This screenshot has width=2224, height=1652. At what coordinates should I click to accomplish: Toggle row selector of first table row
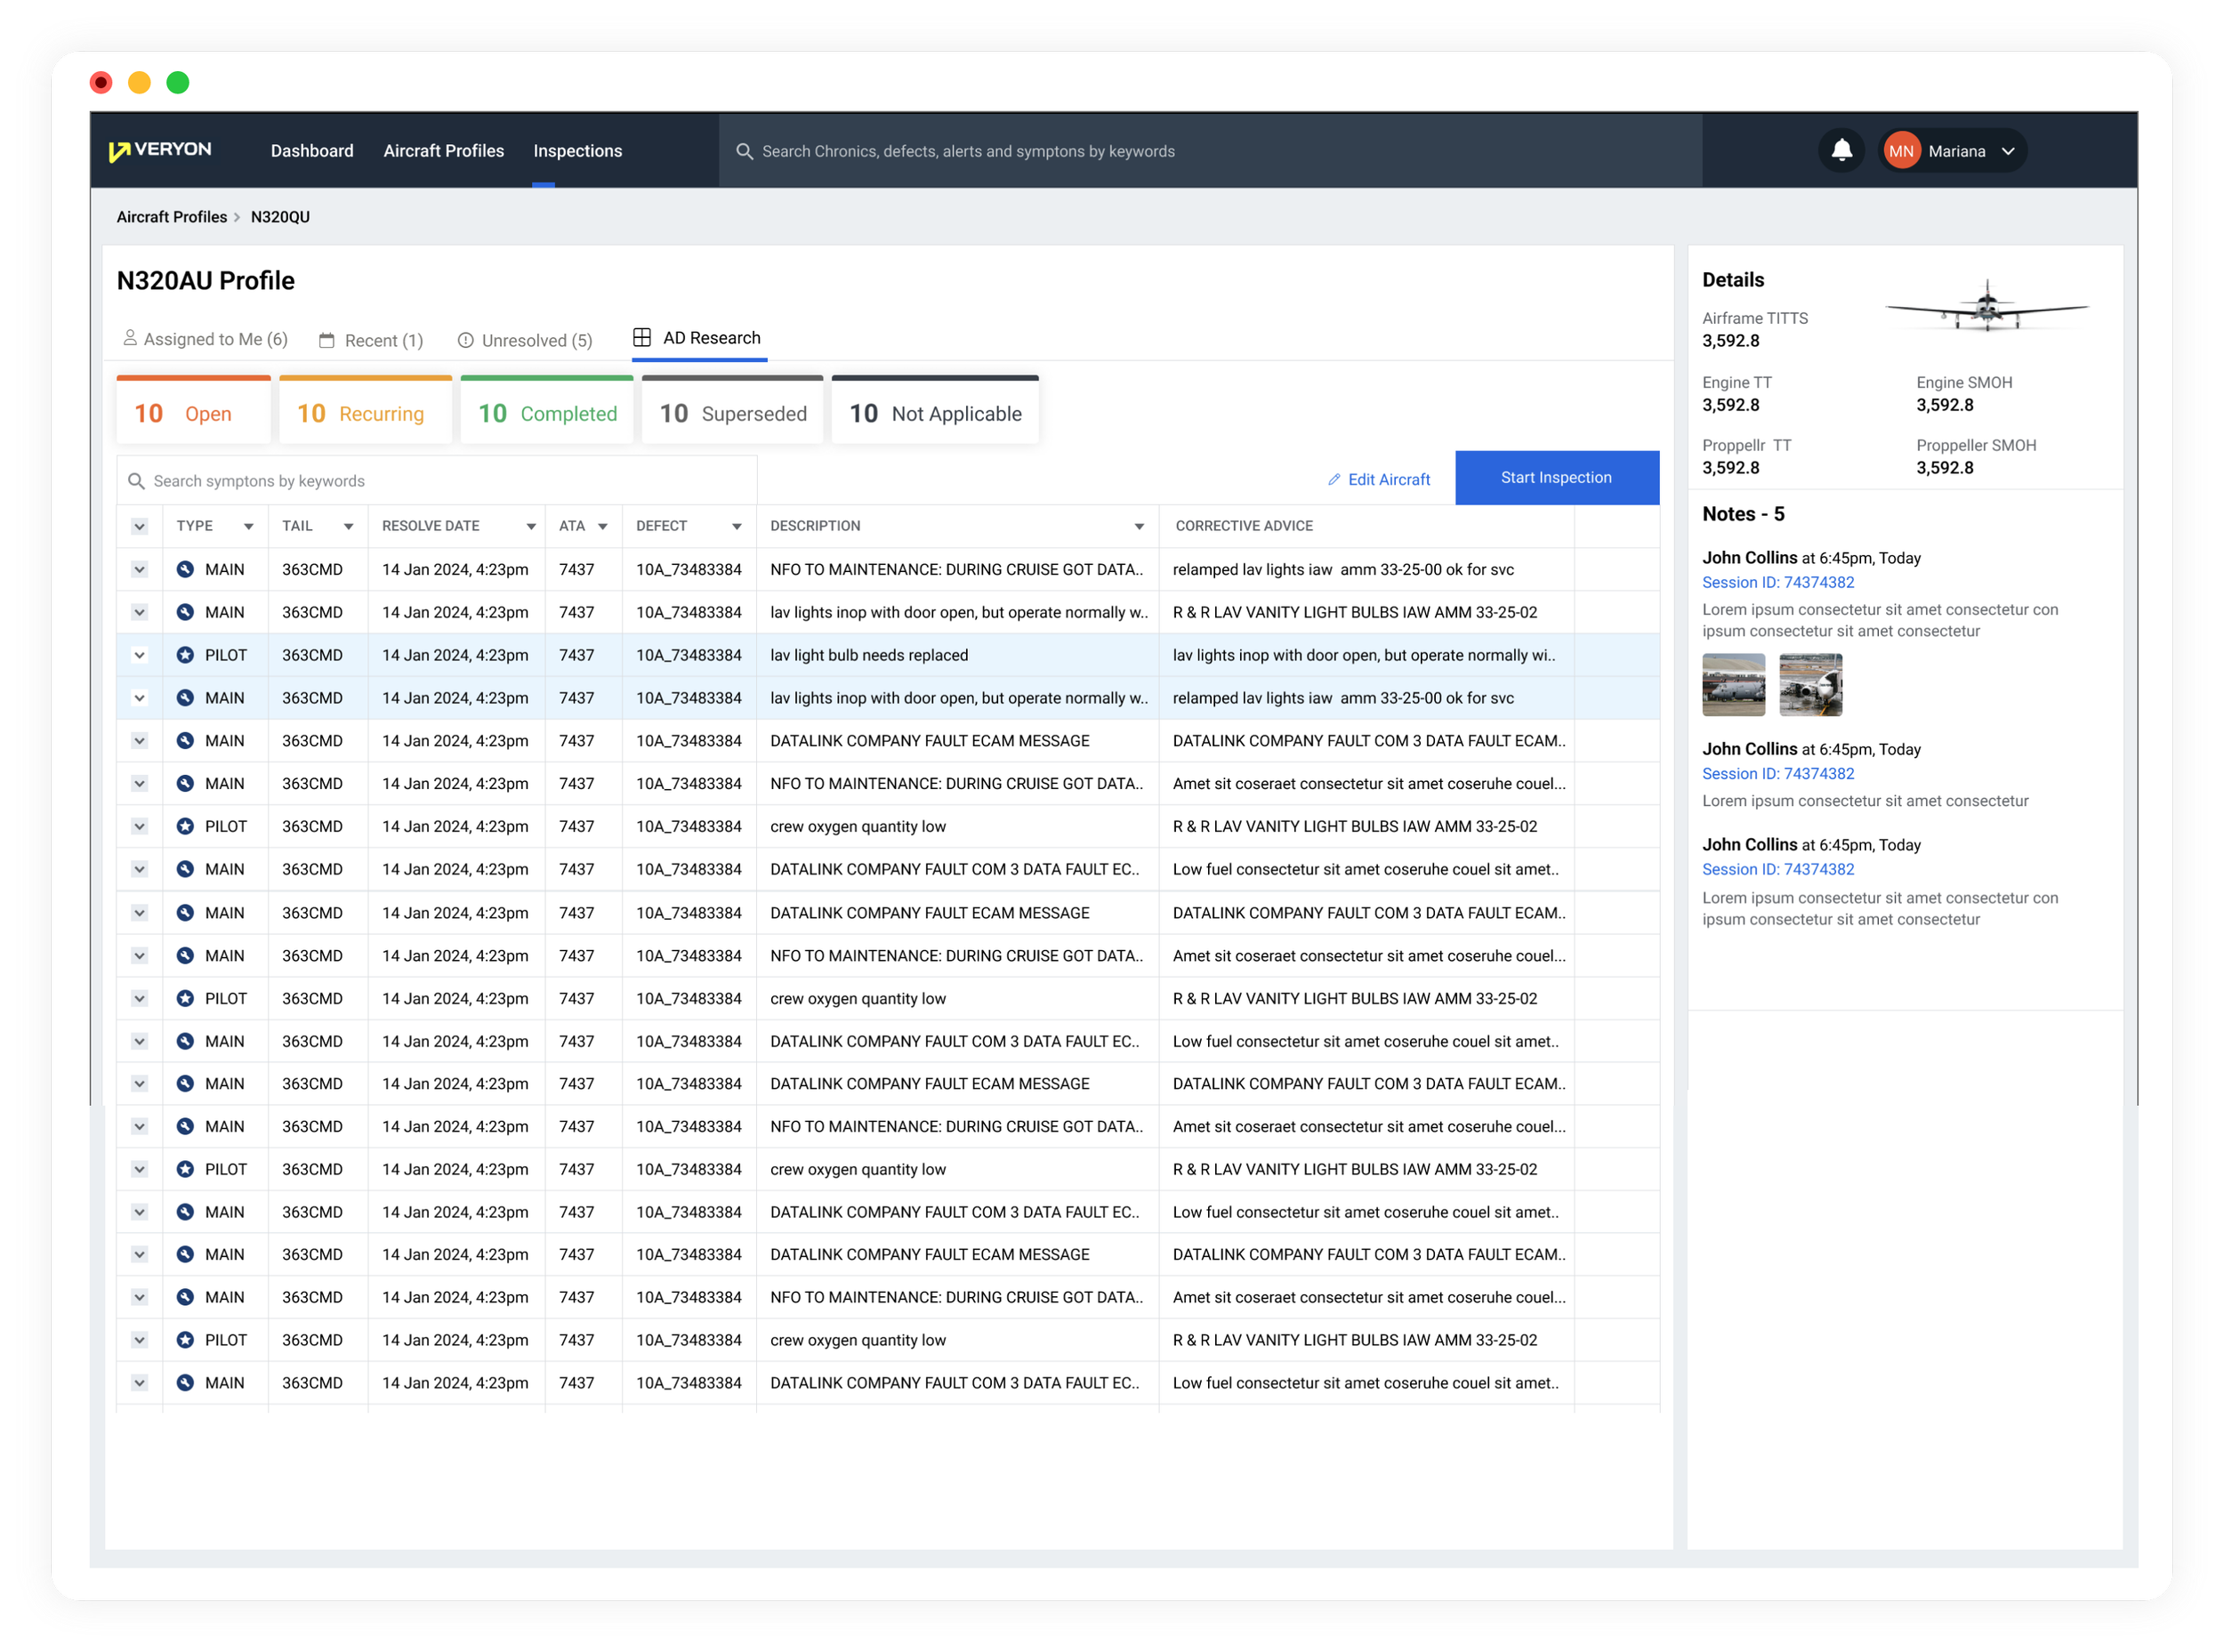point(140,570)
